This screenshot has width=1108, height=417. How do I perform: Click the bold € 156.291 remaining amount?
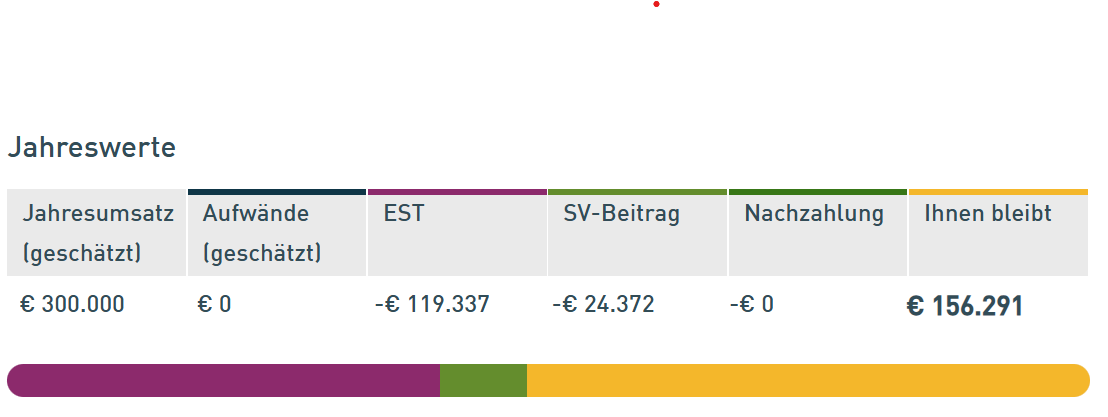pyautogui.click(x=964, y=306)
